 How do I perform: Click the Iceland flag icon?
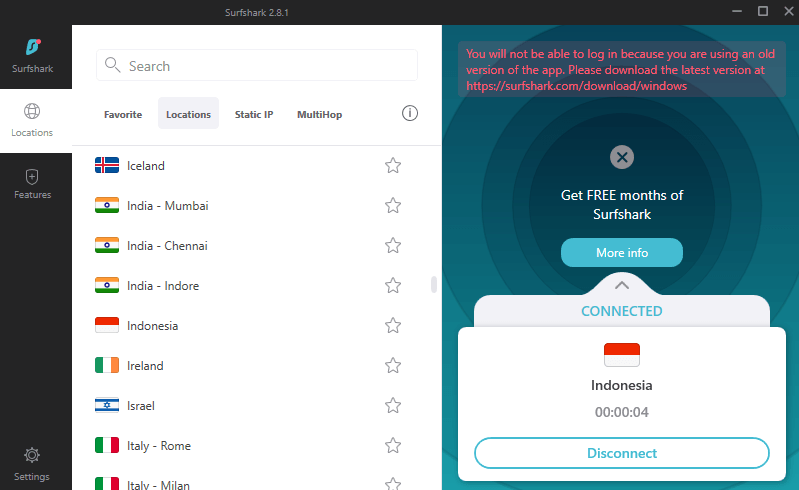[107, 165]
